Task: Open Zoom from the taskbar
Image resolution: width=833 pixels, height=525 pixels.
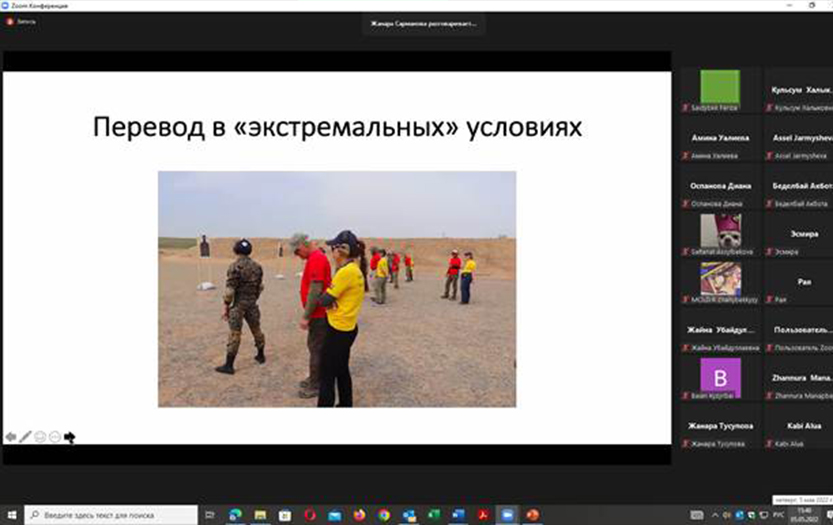Action: click(x=507, y=515)
